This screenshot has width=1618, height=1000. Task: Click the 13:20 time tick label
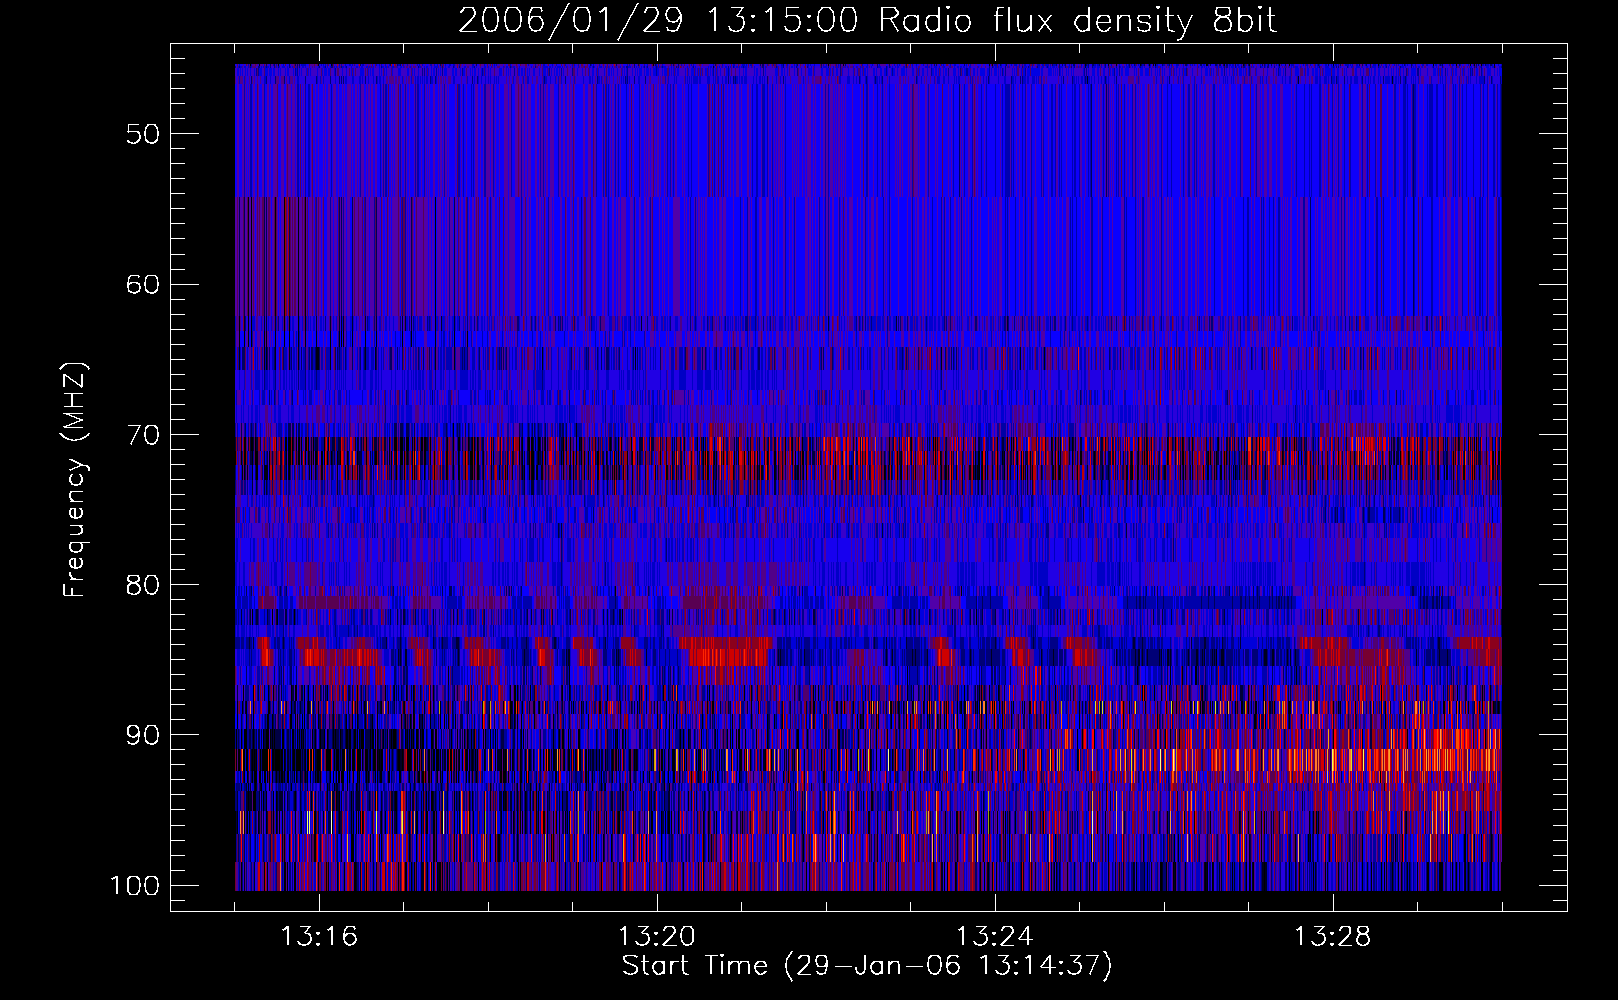(x=657, y=937)
